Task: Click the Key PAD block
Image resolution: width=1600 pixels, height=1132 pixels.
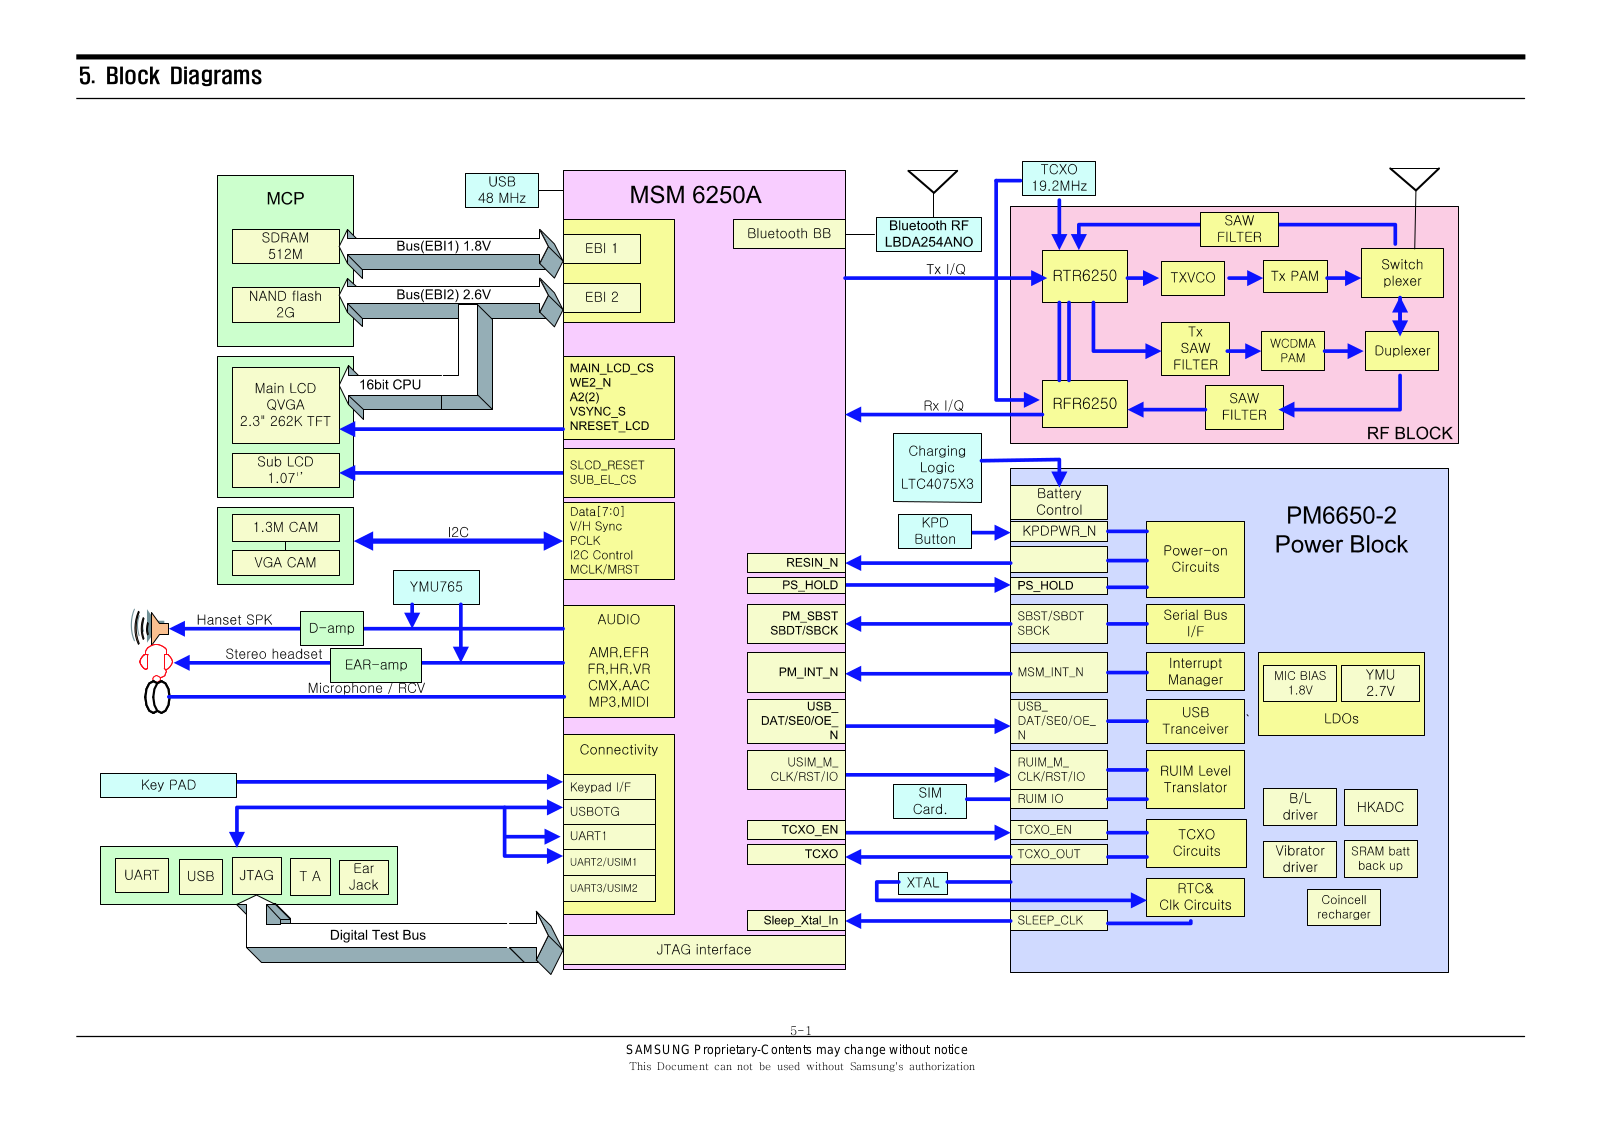Action: coord(168,785)
